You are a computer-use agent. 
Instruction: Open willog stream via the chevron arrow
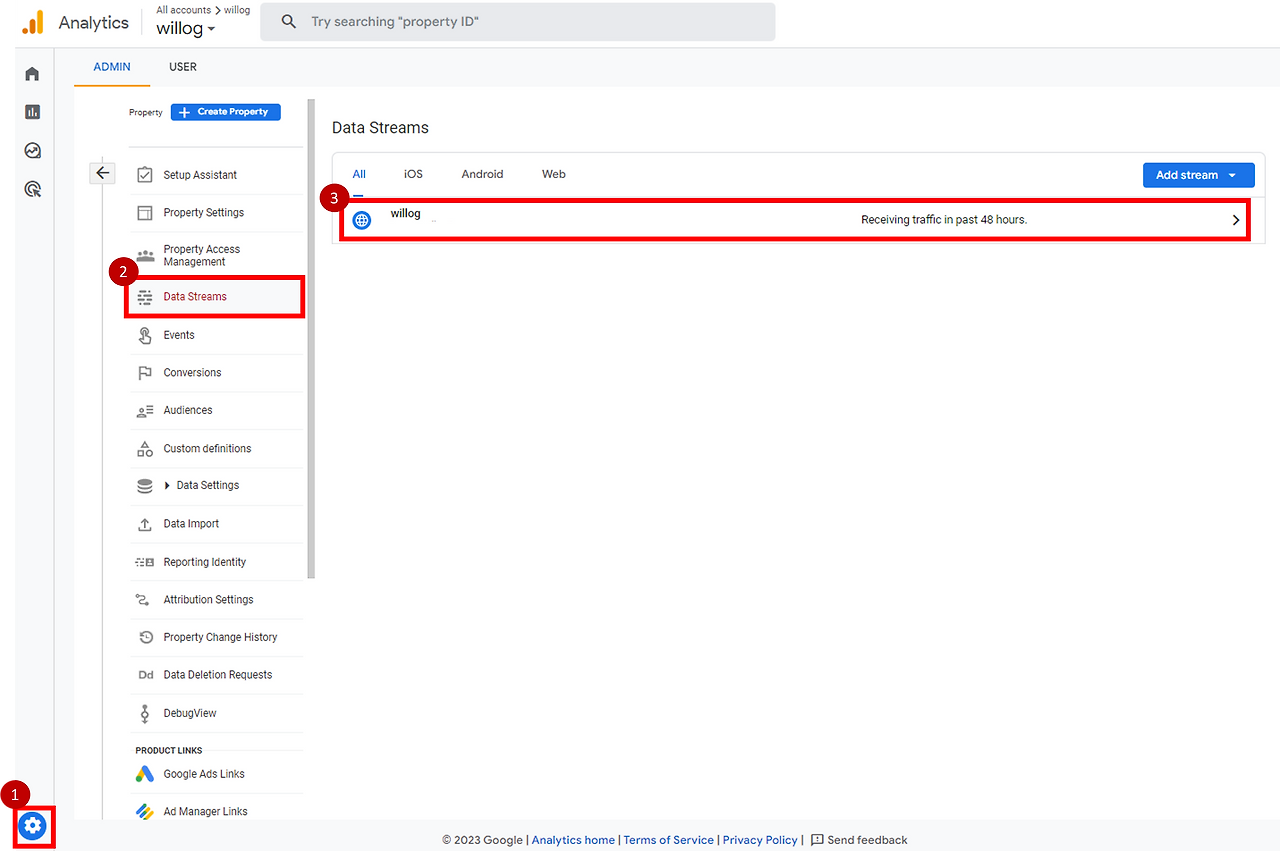[x=1236, y=220]
